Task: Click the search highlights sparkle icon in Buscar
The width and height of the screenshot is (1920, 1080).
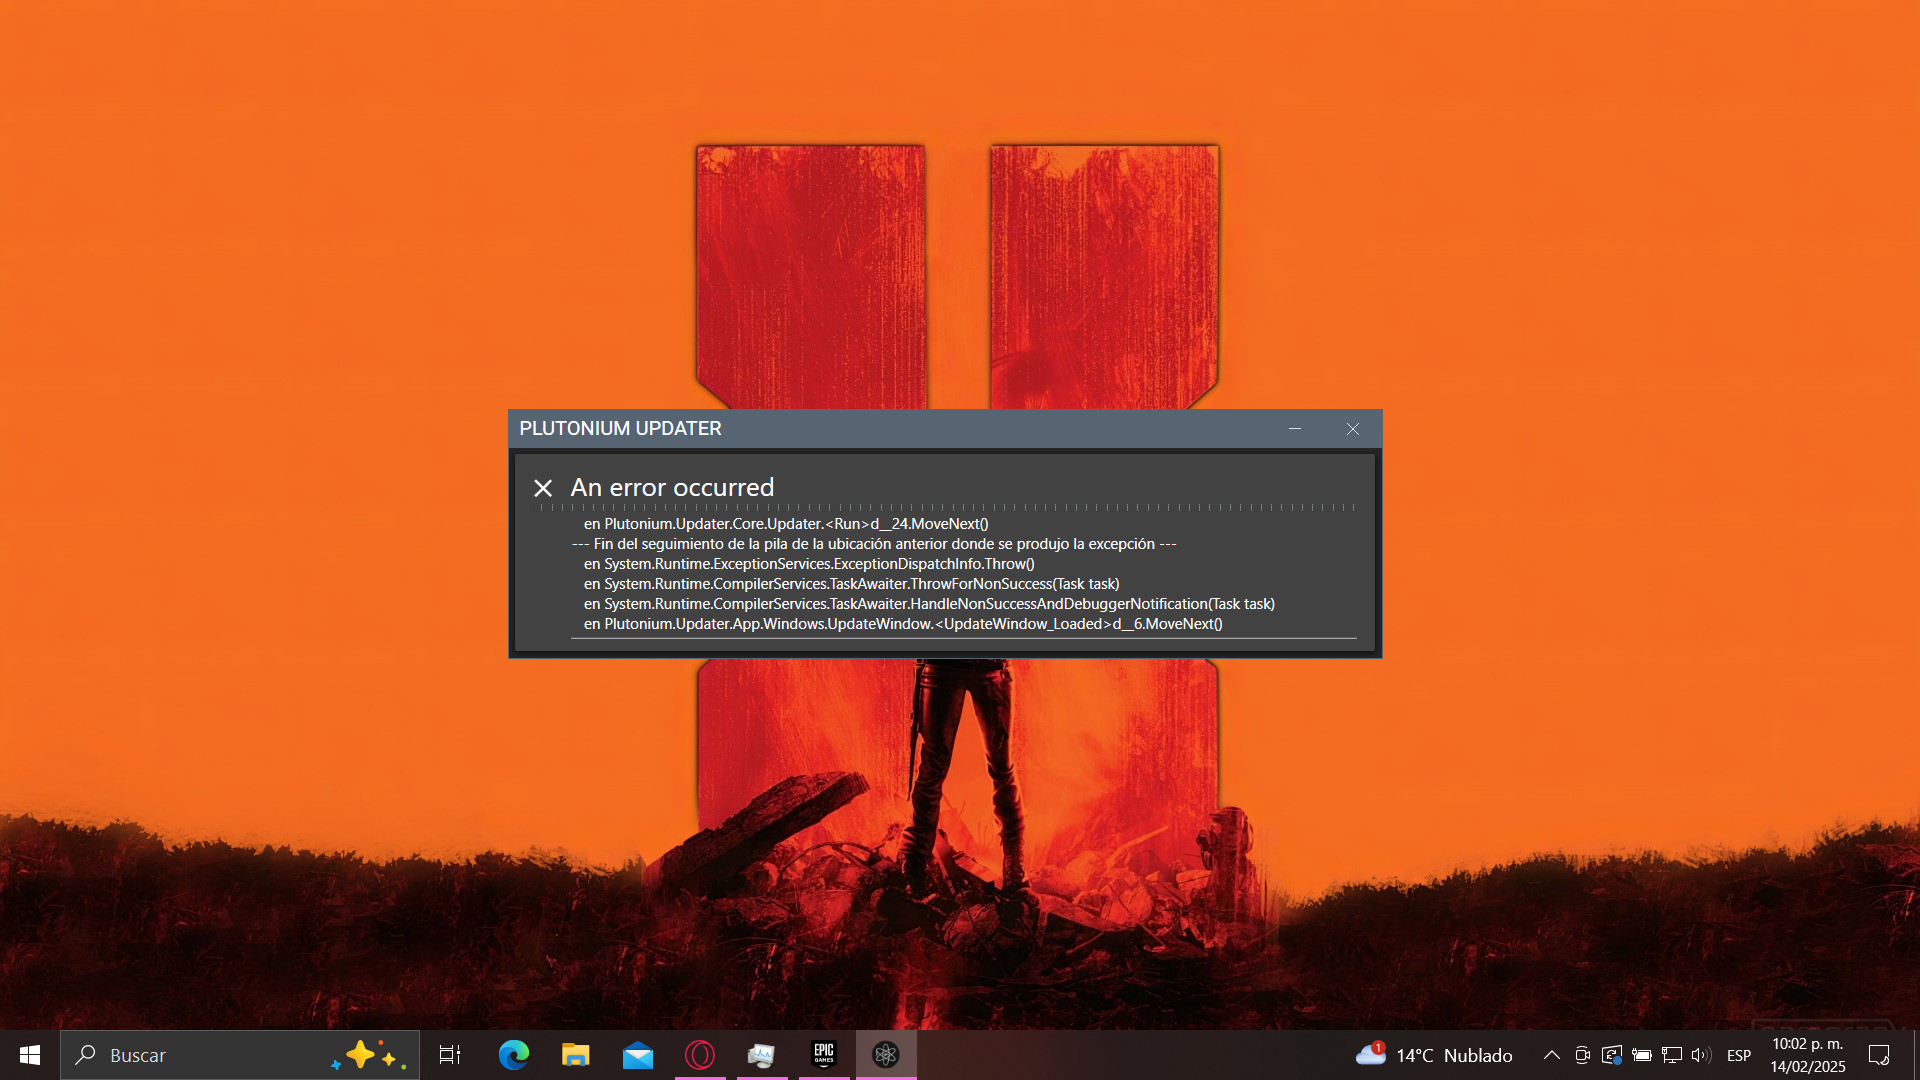Action: (x=368, y=1055)
